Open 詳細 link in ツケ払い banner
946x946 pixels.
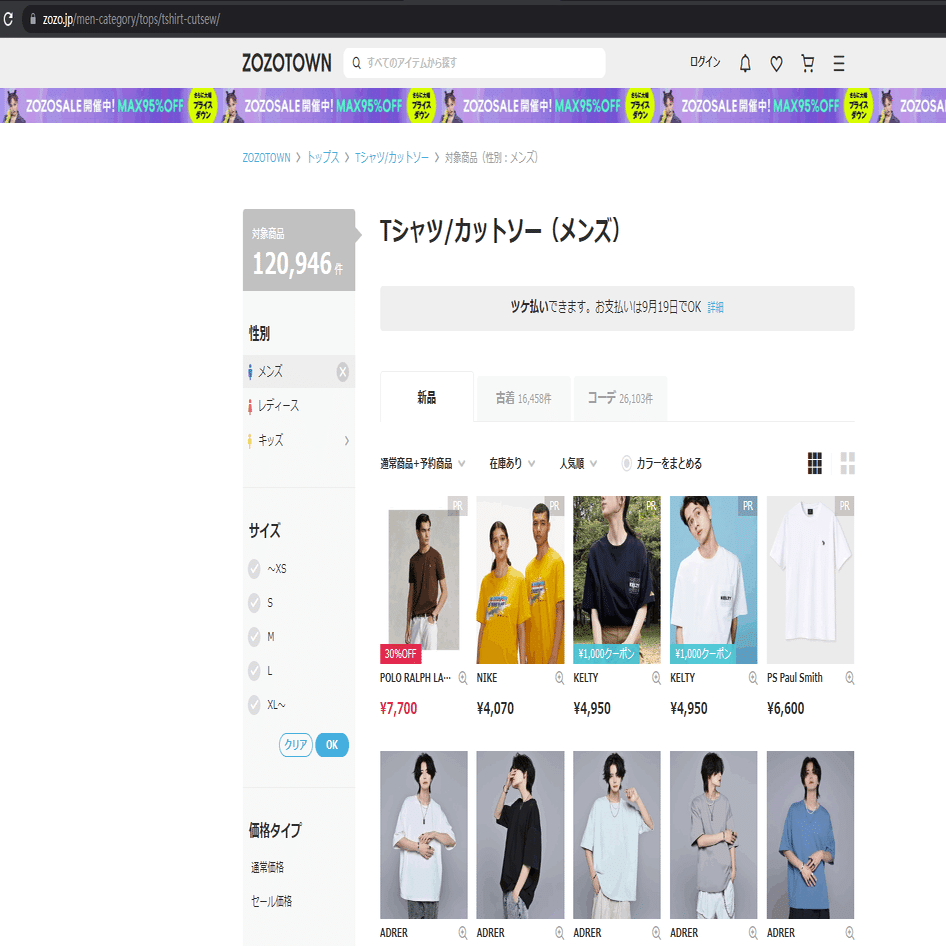pos(716,307)
